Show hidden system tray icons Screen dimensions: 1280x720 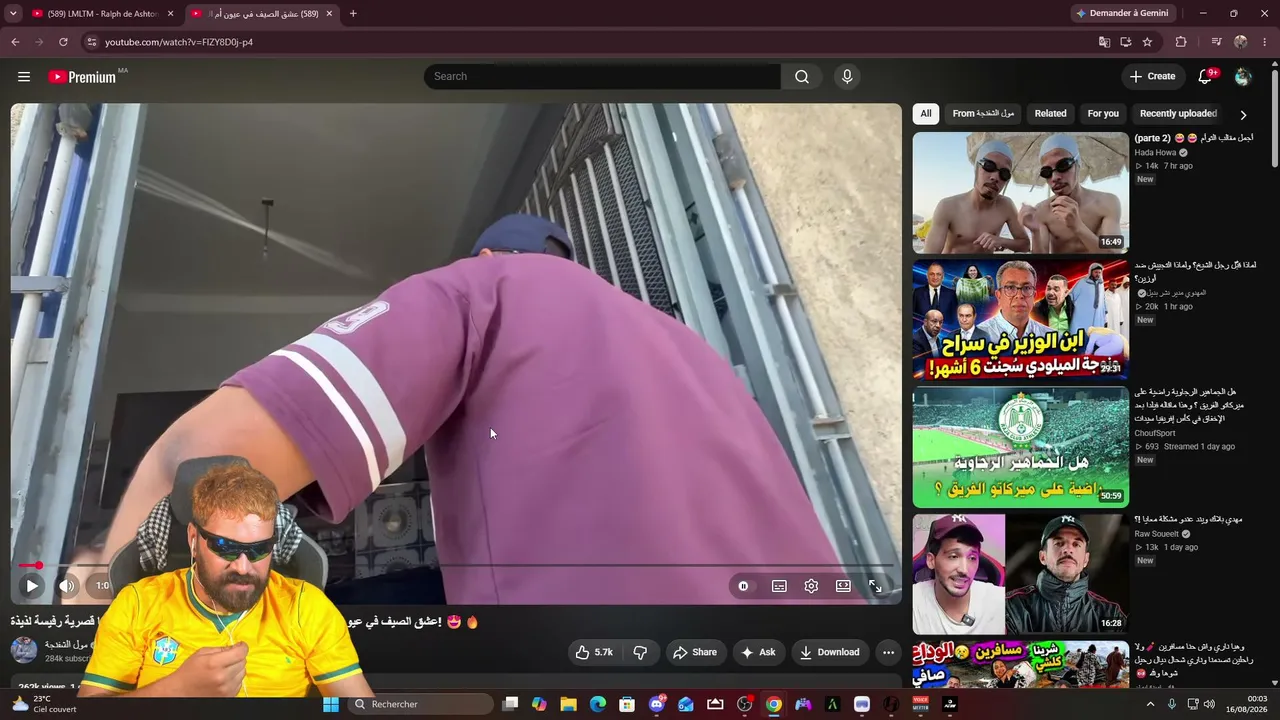pos(1150,704)
